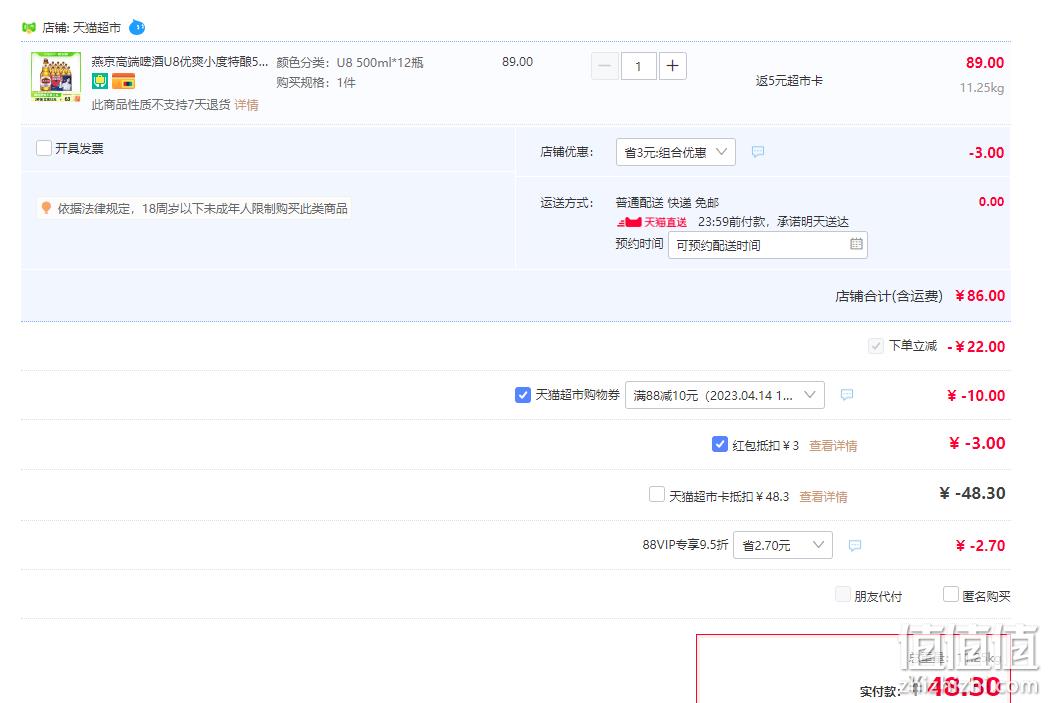
Task: Click the quantity input field showing 1
Action: click(x=638, y=65)
